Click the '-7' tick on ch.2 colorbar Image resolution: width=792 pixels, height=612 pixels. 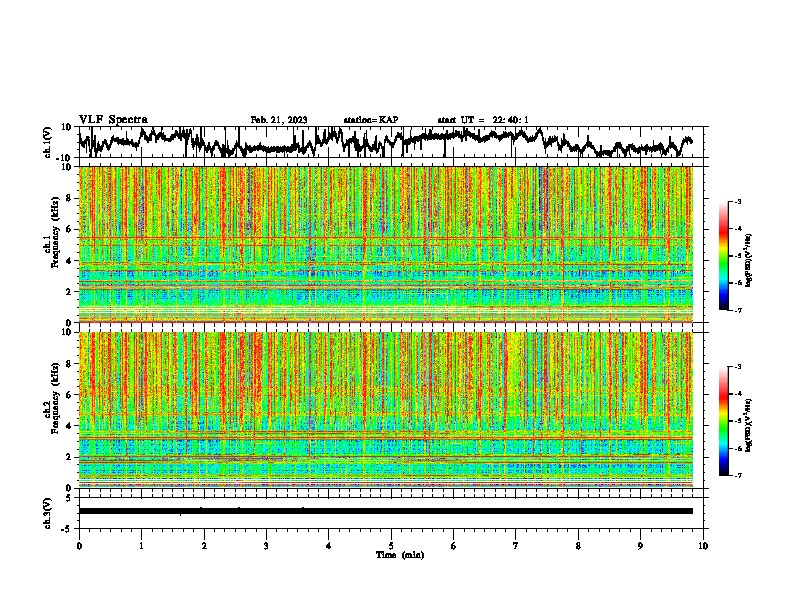tap(737, 475)
